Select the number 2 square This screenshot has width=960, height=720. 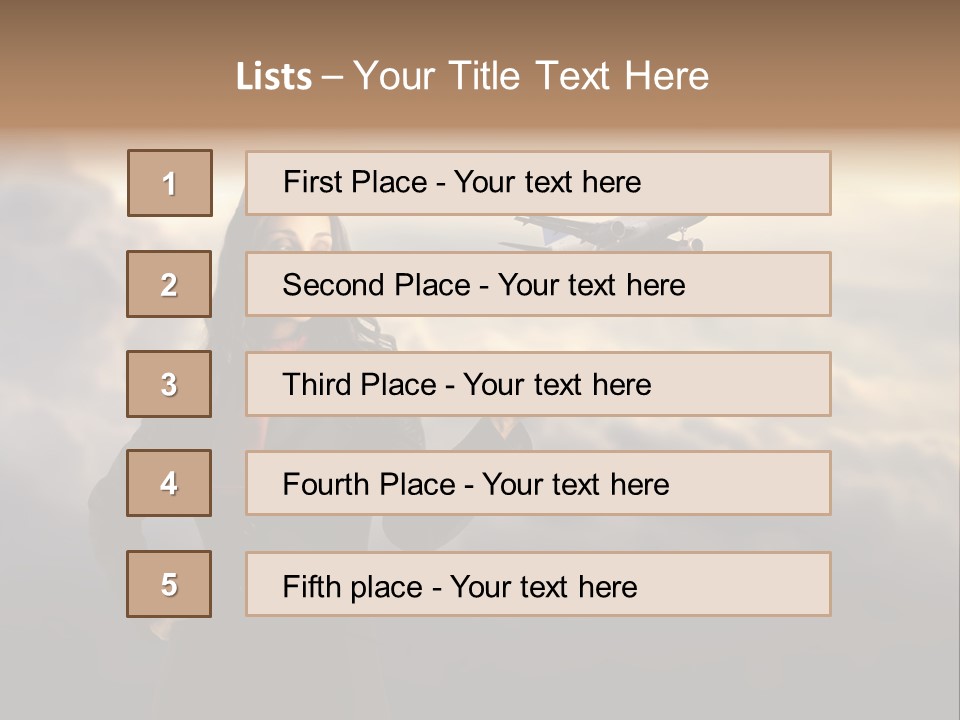click(x=169, y=284)
